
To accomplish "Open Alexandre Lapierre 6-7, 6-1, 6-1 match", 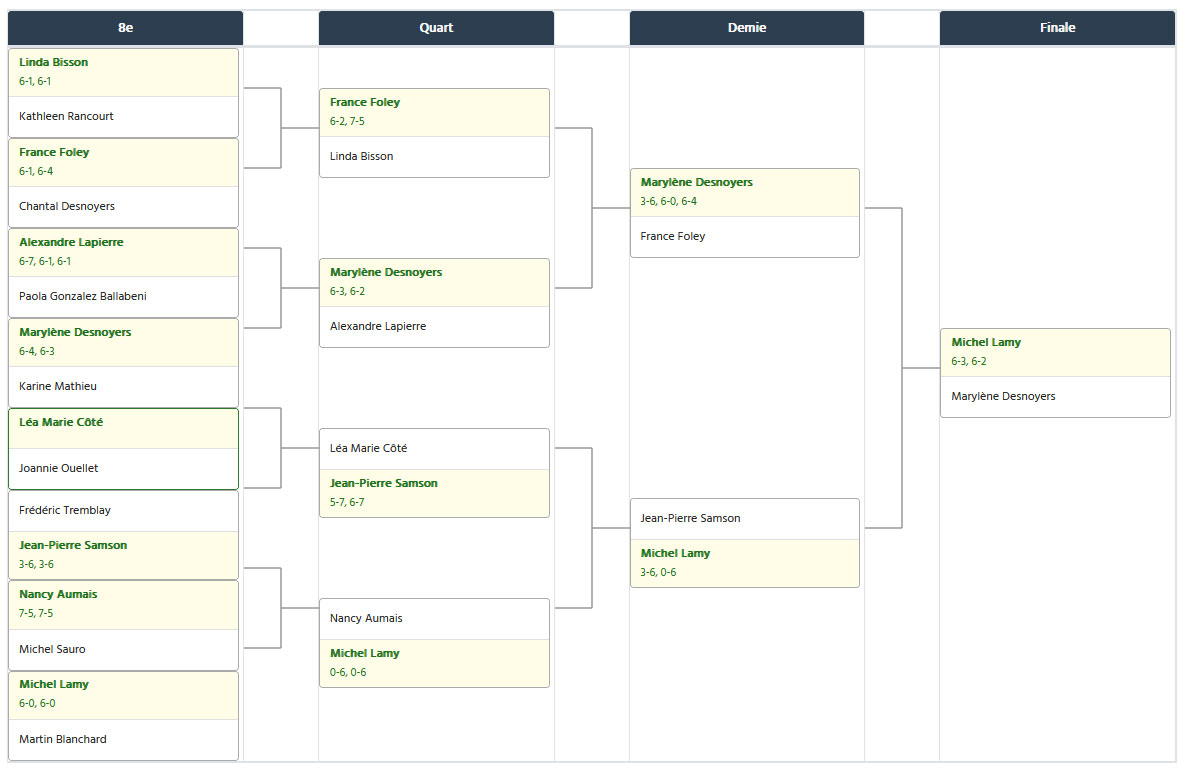I will (x=123, y=252).
